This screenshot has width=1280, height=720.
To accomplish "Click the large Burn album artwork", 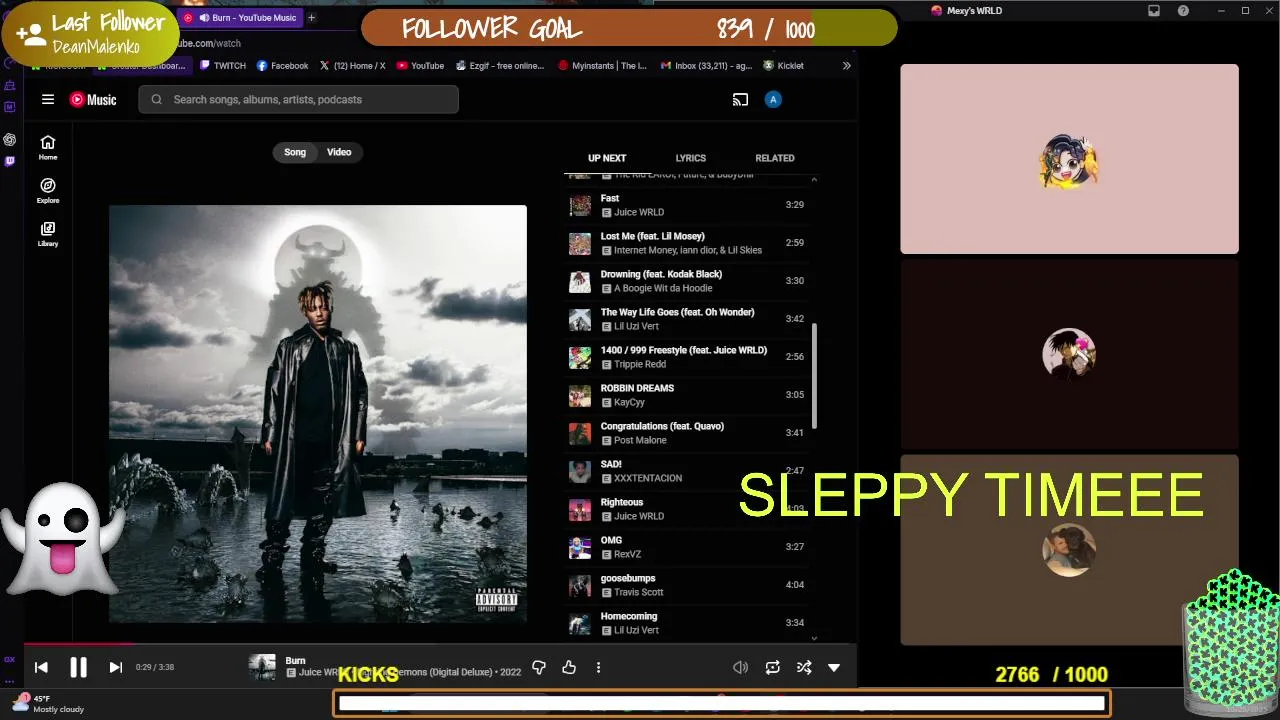I will coord(318,414).
